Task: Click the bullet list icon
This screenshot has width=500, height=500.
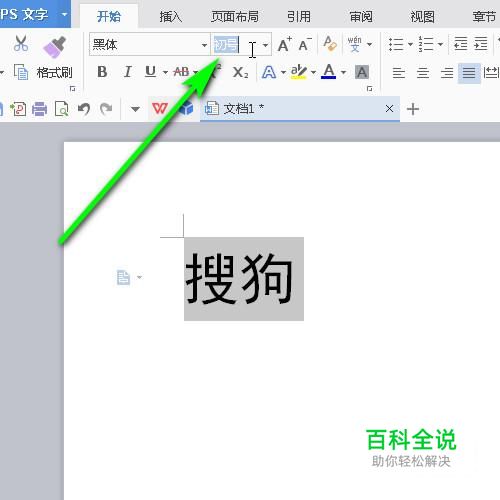Action: 396,44
